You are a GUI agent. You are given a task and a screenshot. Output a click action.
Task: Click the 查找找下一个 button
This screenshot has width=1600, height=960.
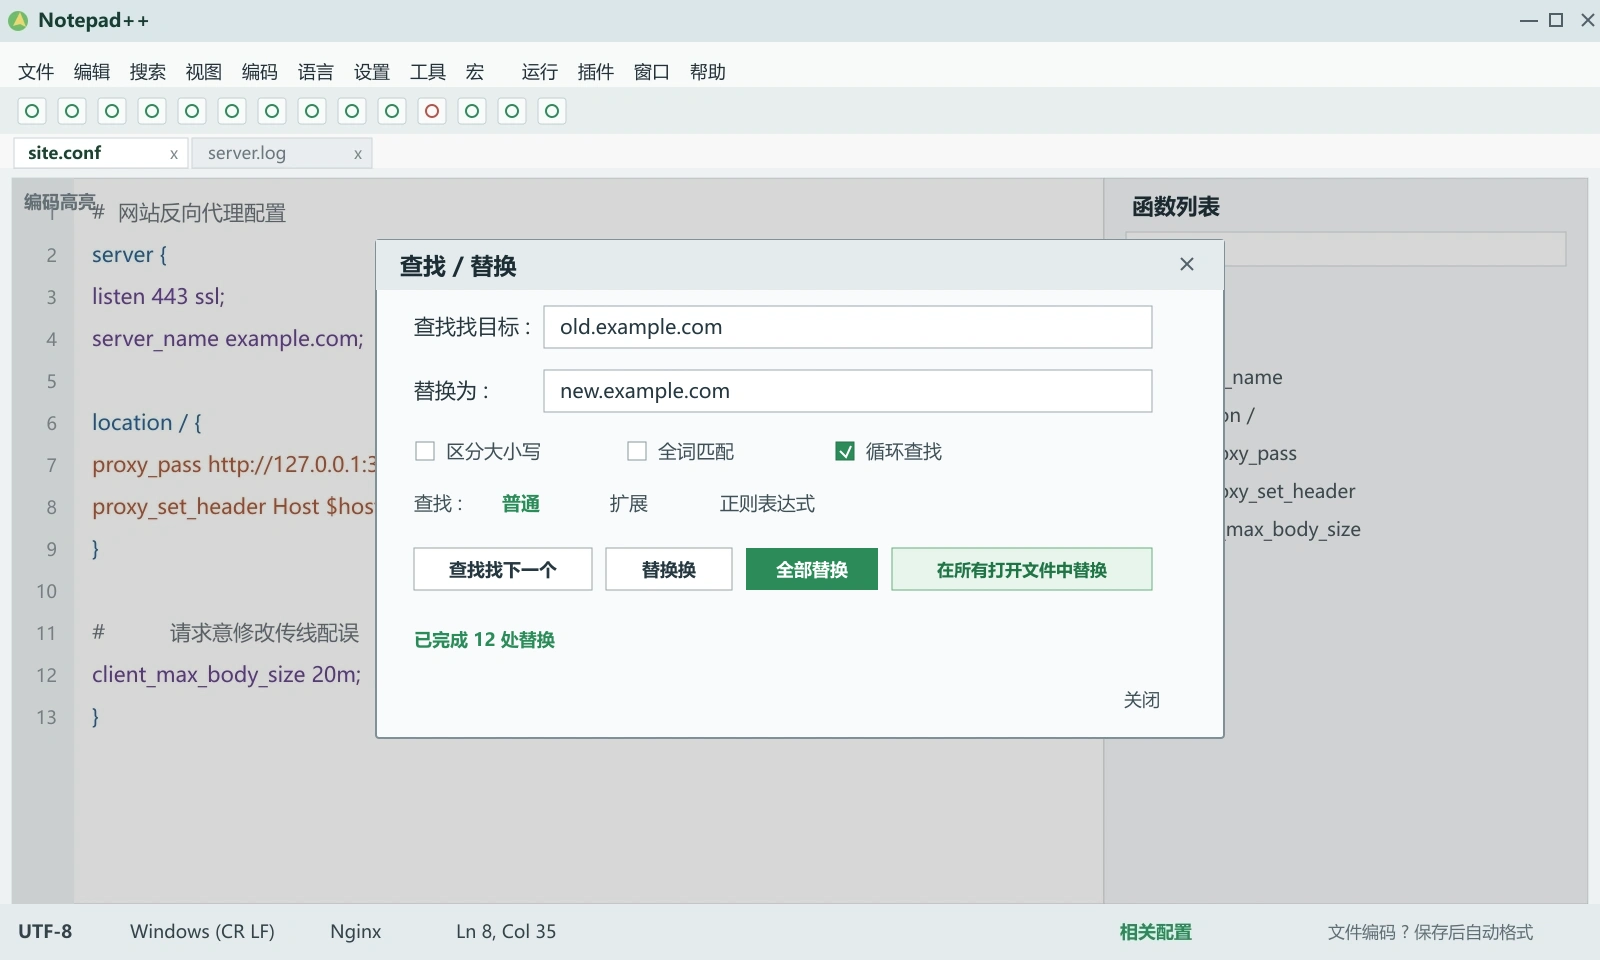pos(503,569)
